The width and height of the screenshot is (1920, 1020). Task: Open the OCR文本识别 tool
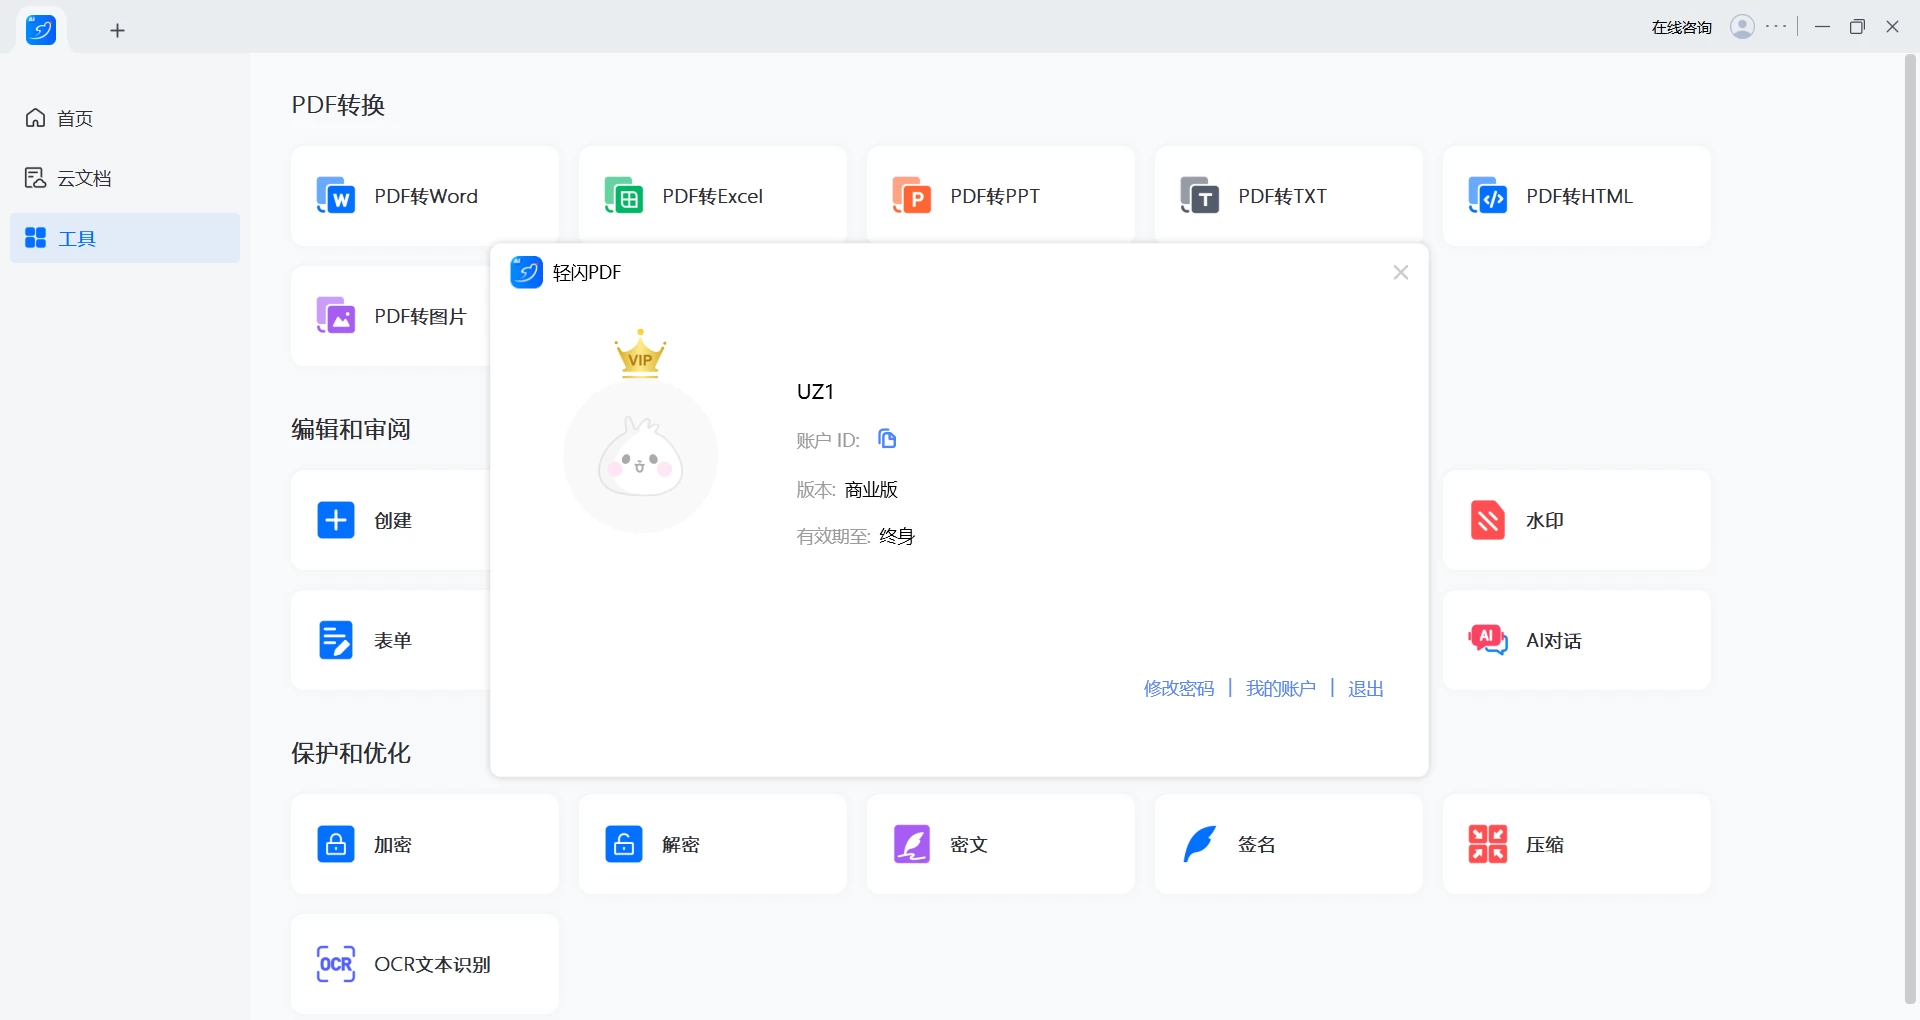424,964
